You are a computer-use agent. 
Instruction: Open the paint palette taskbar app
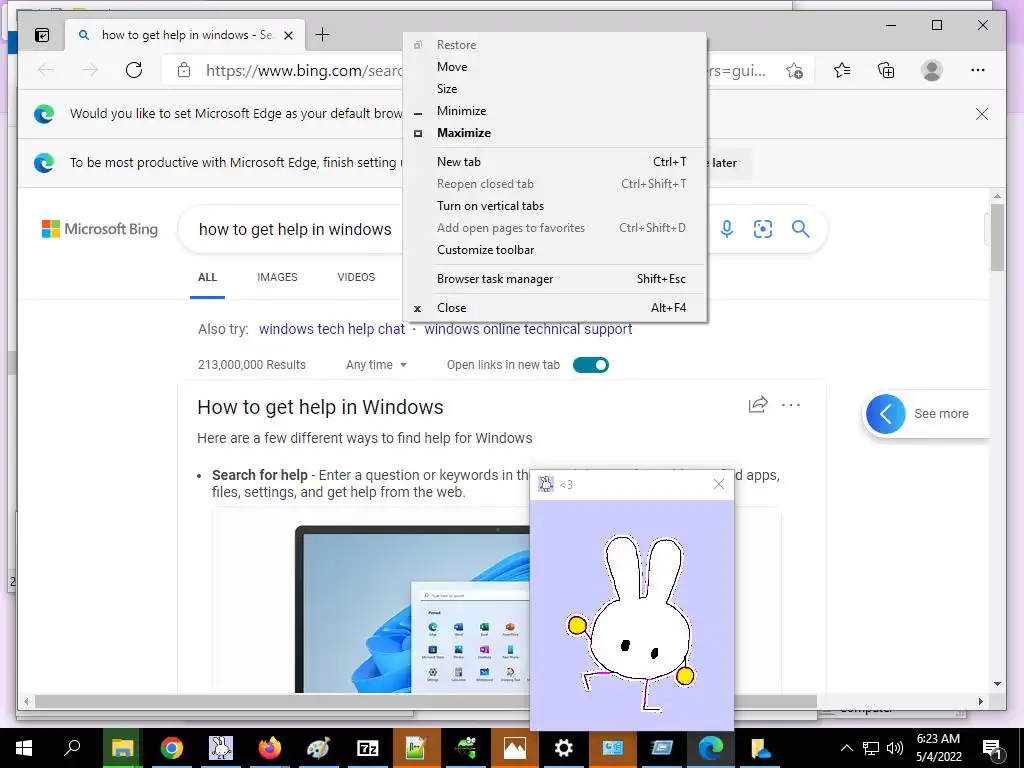[x=318, y=748]
